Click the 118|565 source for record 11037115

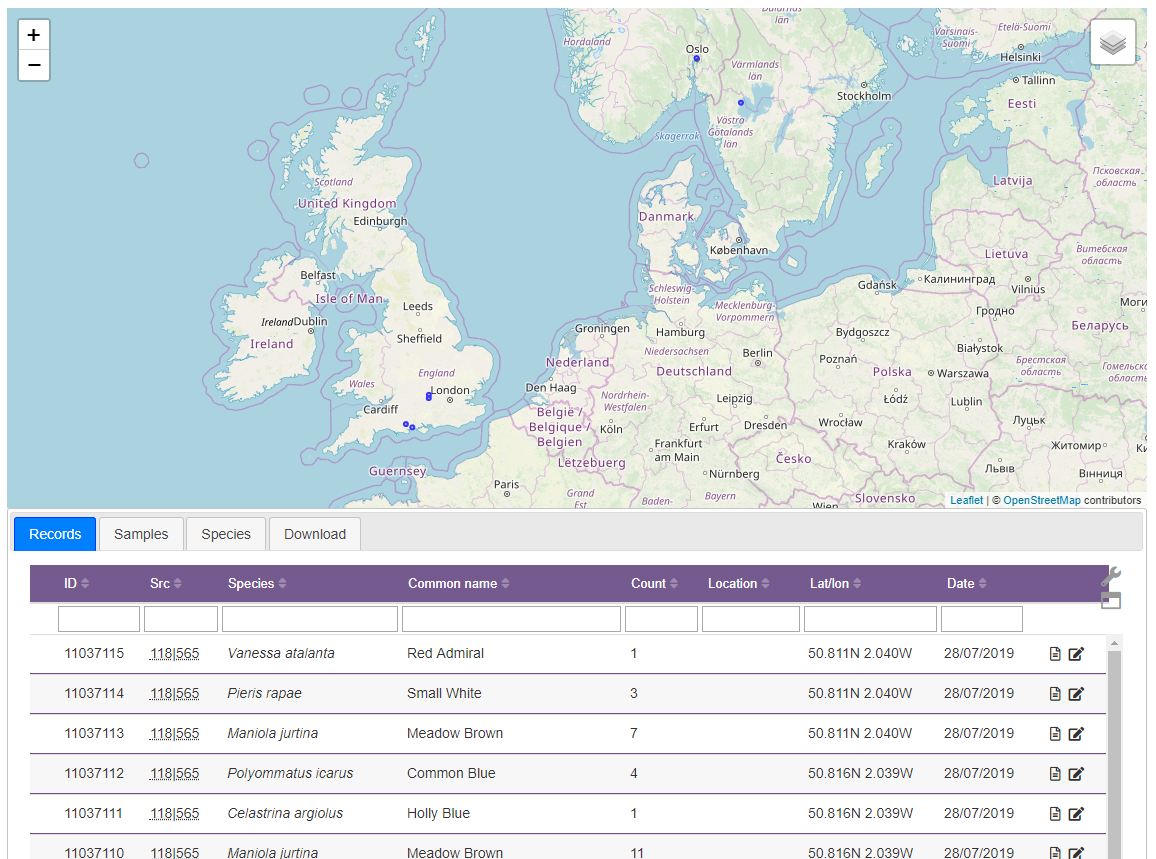[x=174, y=653]
